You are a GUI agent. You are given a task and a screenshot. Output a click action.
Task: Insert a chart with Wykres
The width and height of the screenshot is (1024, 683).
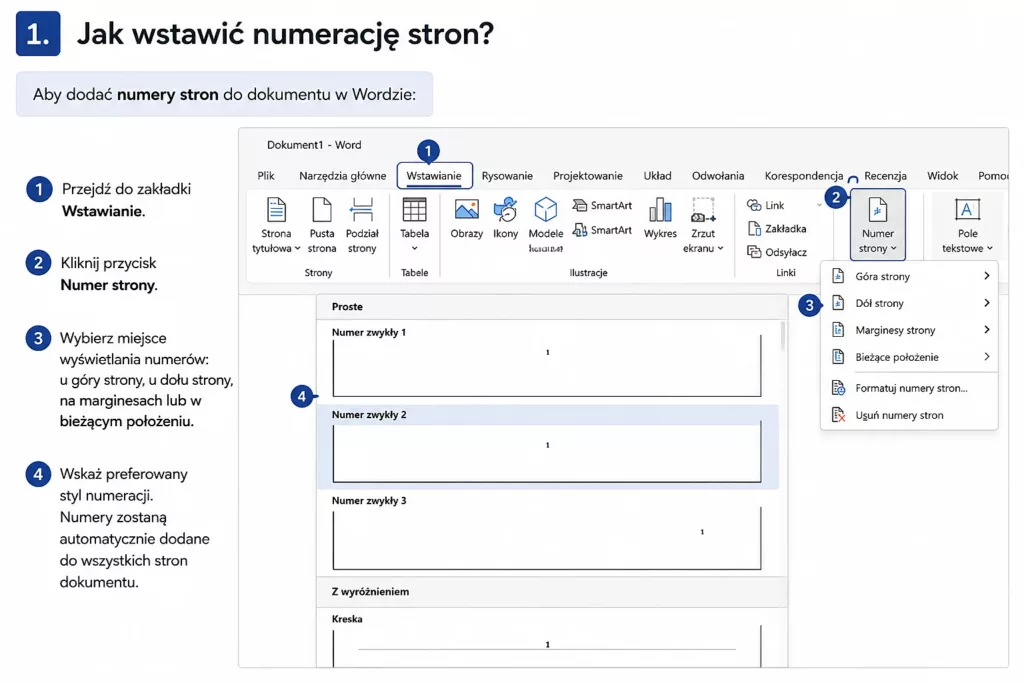[660, 219]
